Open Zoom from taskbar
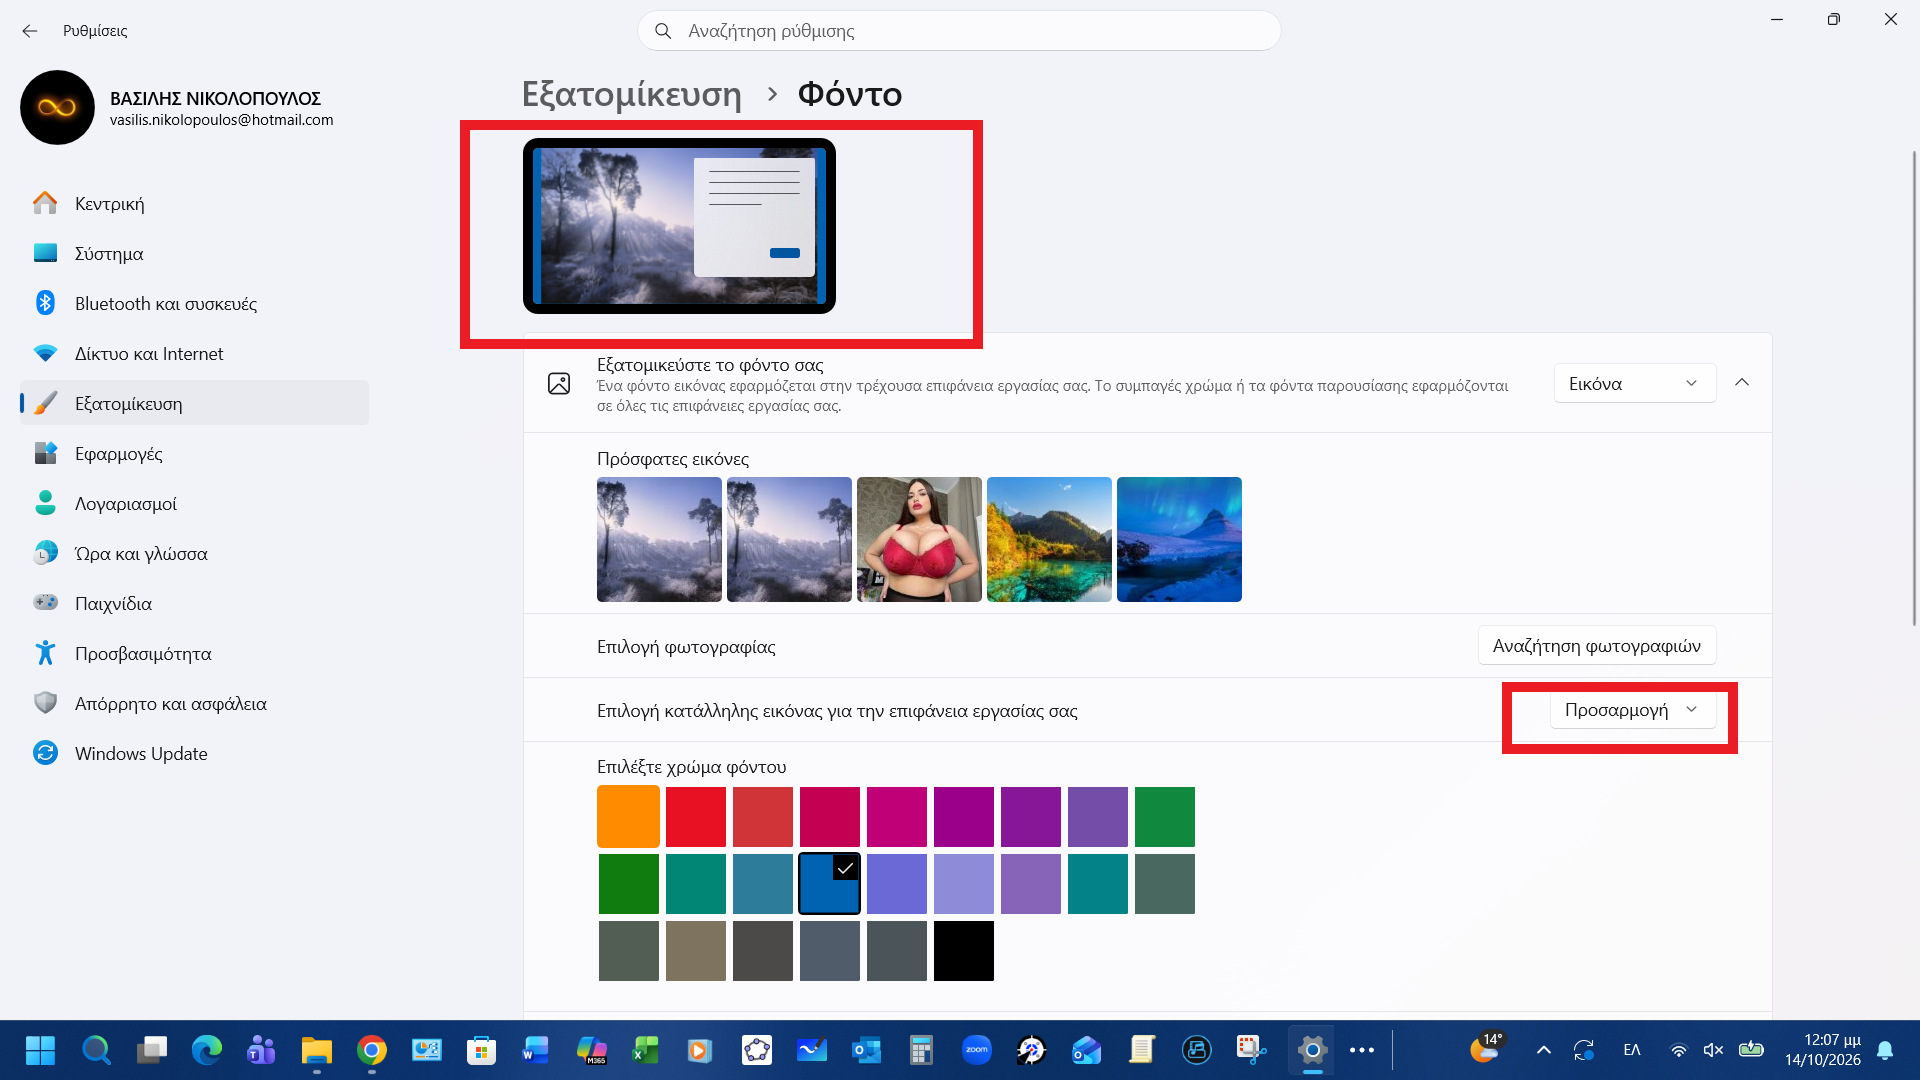 tap(976, 1050)
